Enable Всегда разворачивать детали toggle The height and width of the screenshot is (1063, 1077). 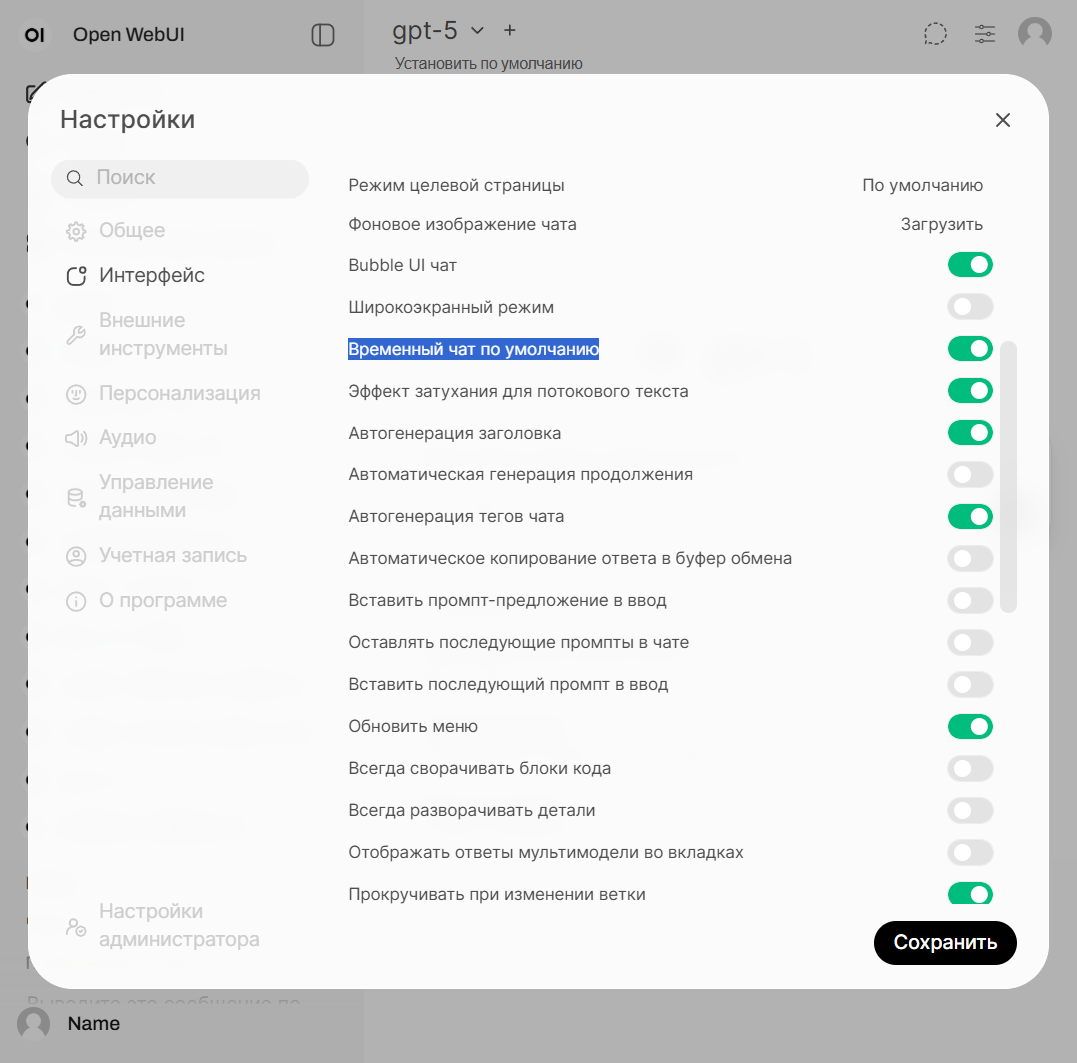click(970, 810)
